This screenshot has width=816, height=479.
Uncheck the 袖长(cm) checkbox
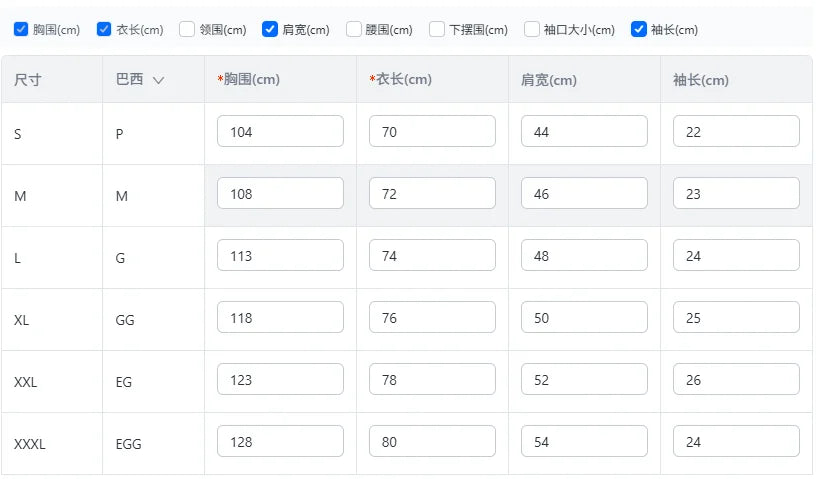pos(639,30)
